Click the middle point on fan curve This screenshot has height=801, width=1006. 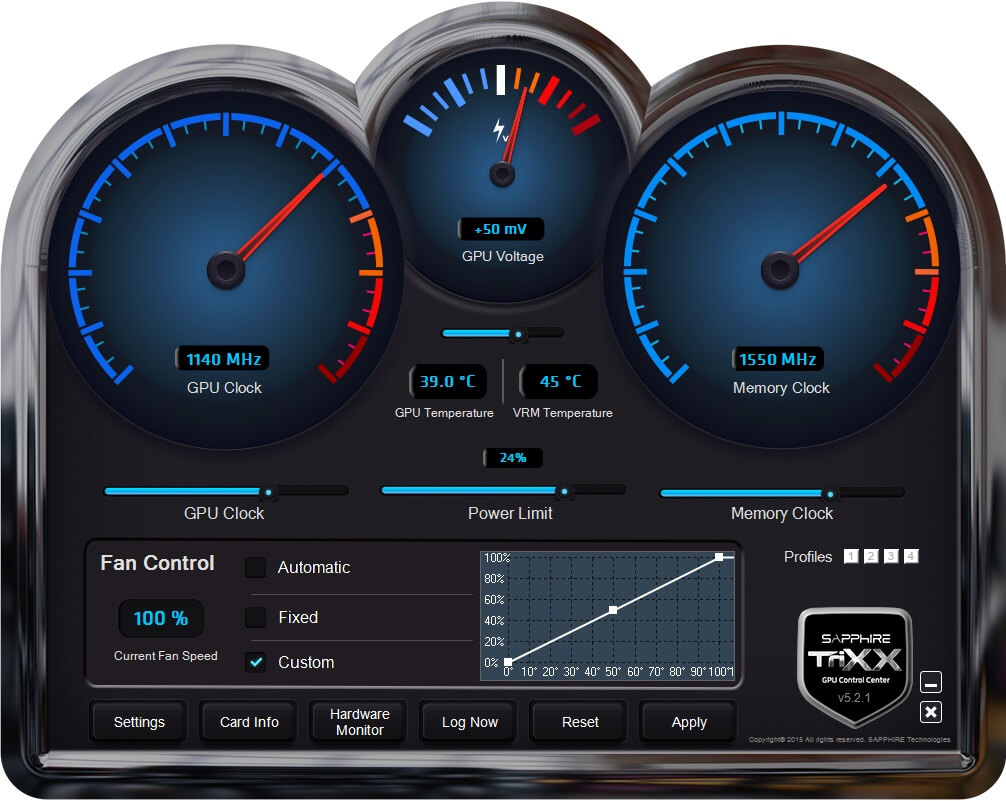click(613, 610)
